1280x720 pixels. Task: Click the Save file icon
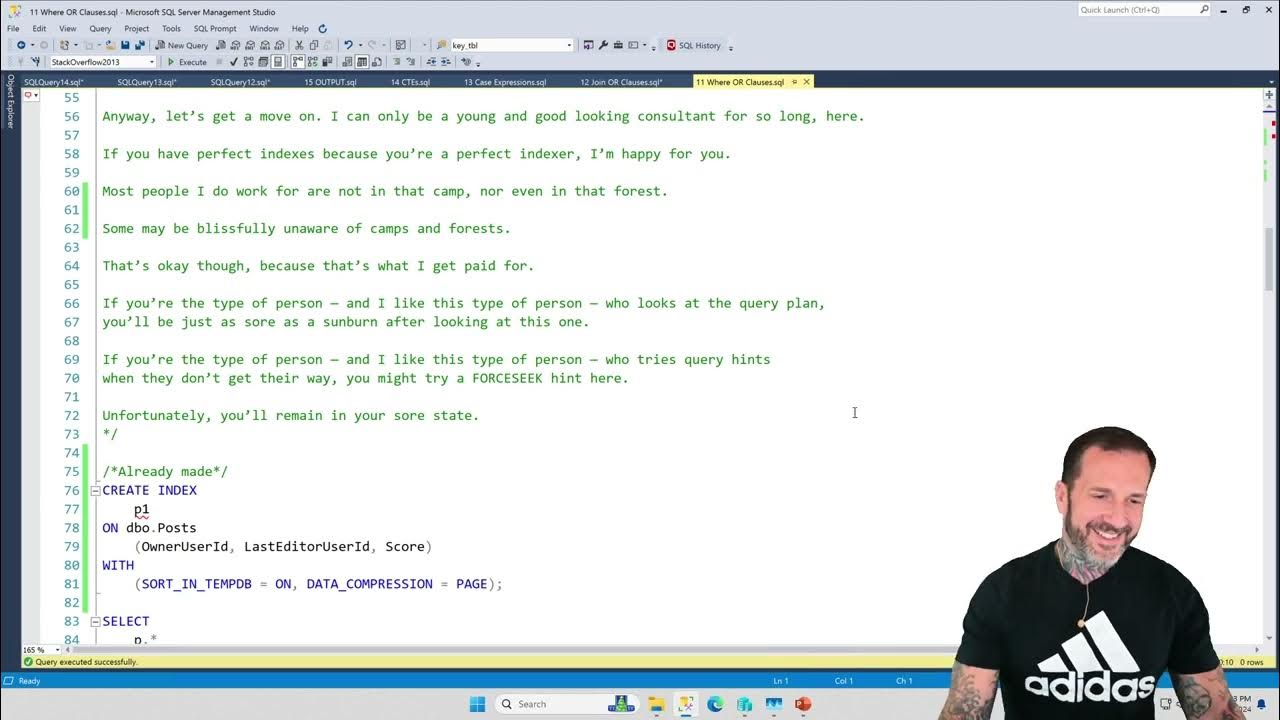coord(125,45)
